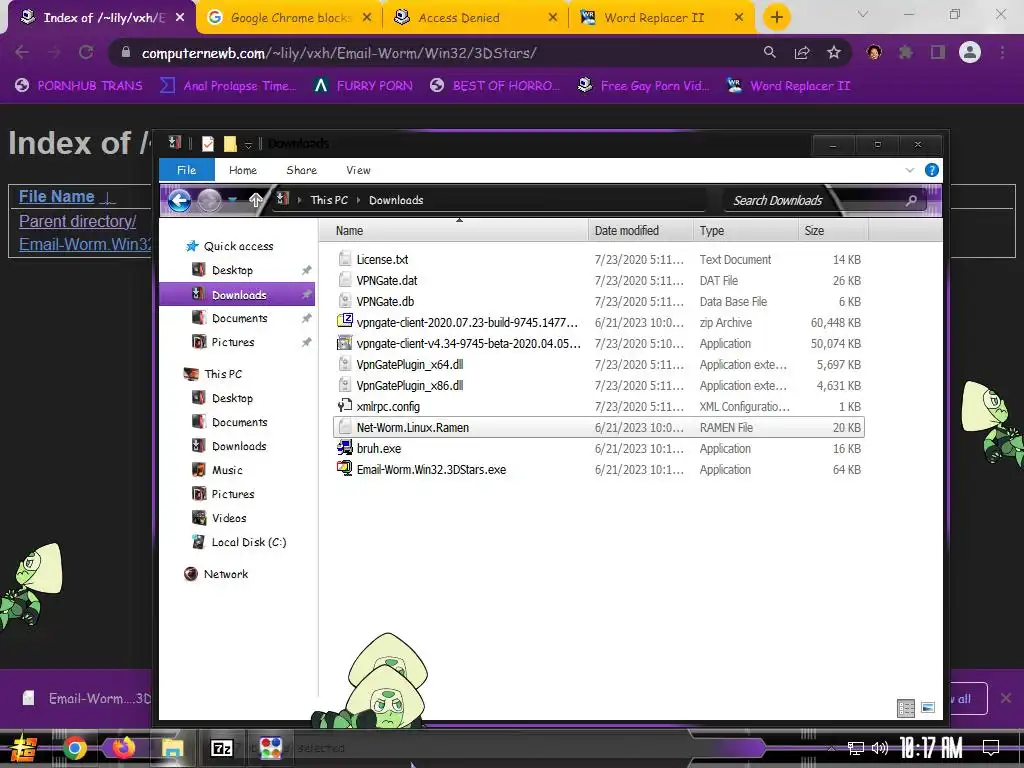Click the Explorer up-one-level arrow
Viewport: 1024px width, 768px height.
point(255,200)
